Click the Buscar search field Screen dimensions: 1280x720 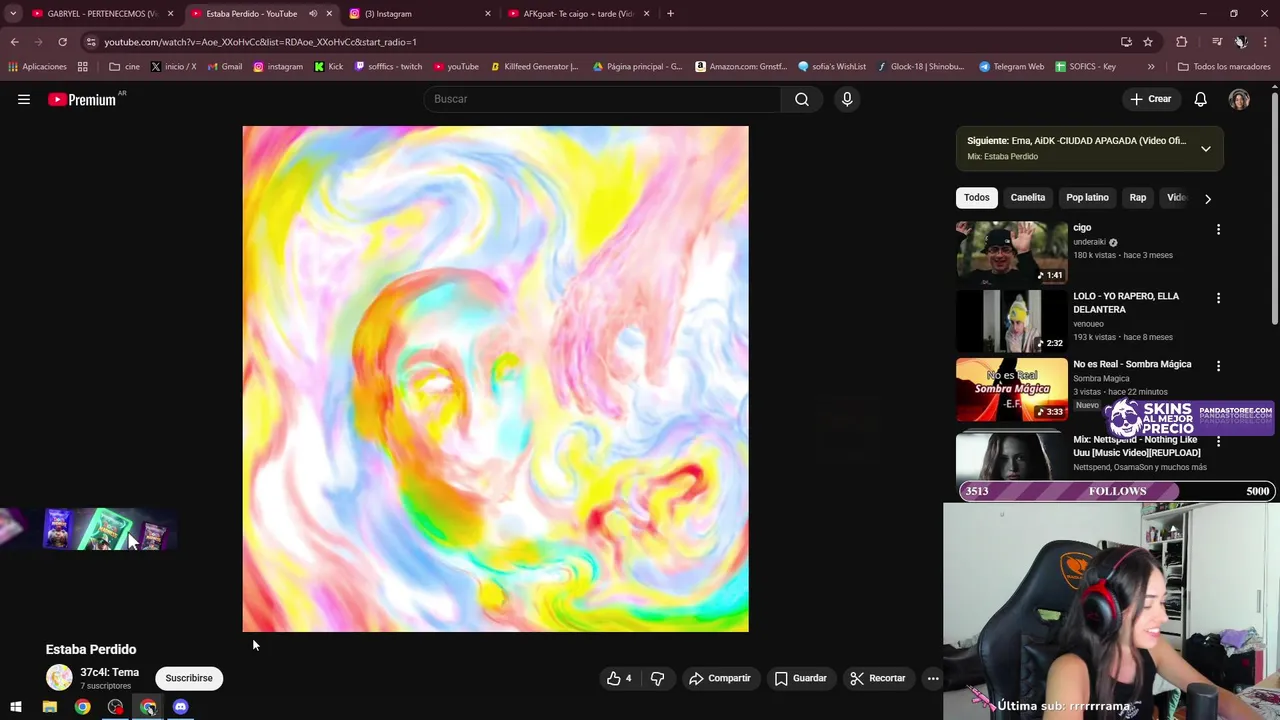[x=603, y=99]
